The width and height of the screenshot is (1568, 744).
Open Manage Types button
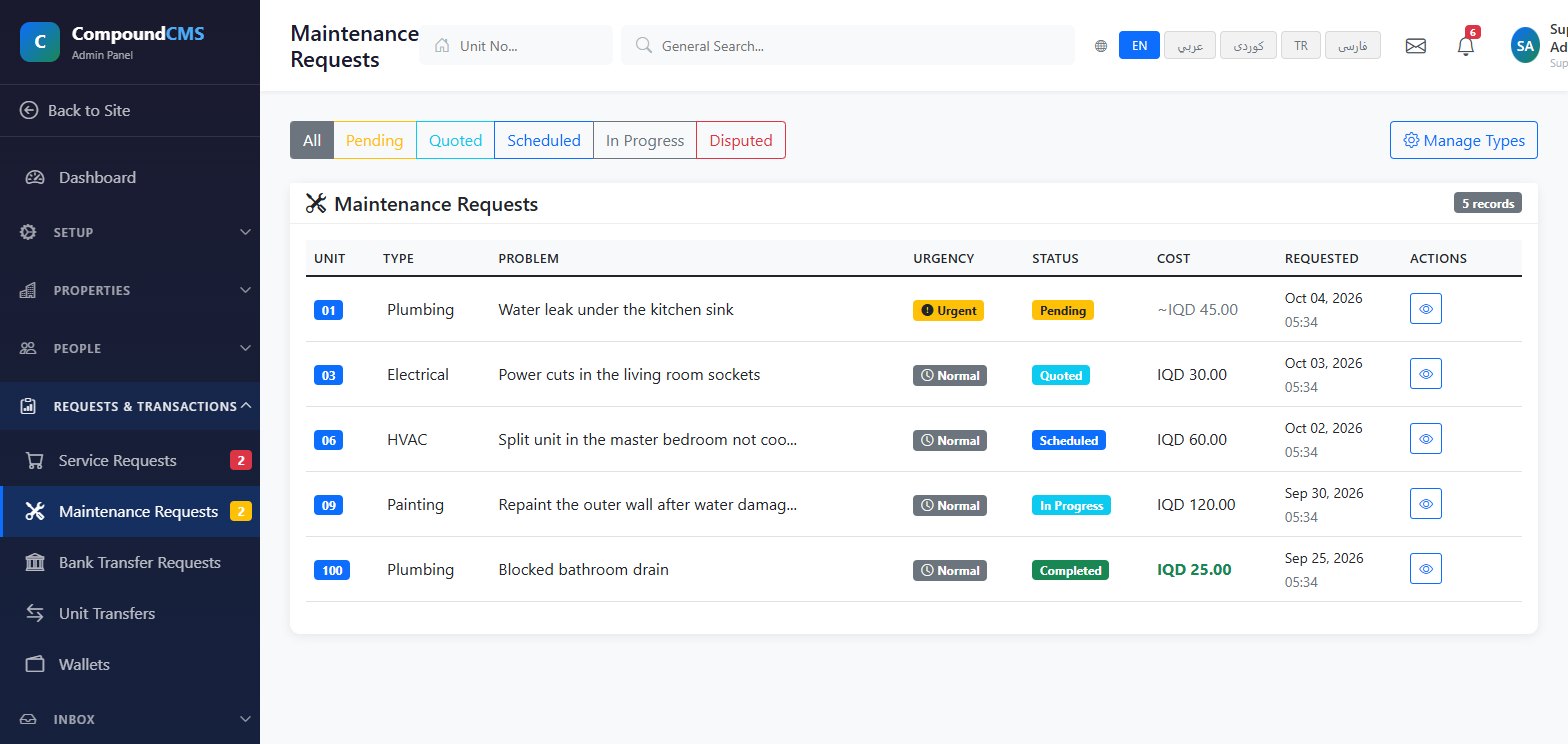pyautogui.click(x=1464, y=140)
